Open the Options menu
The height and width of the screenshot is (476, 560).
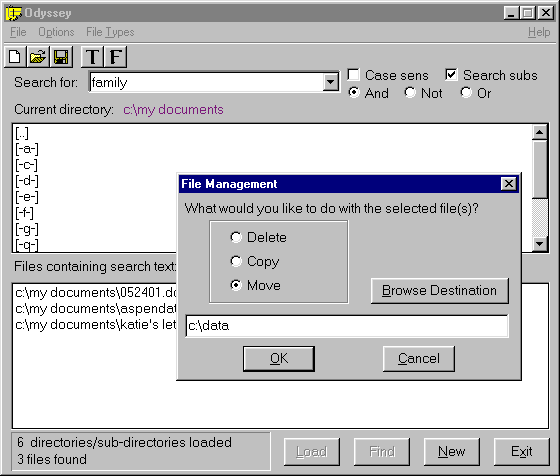click(56, 32)
